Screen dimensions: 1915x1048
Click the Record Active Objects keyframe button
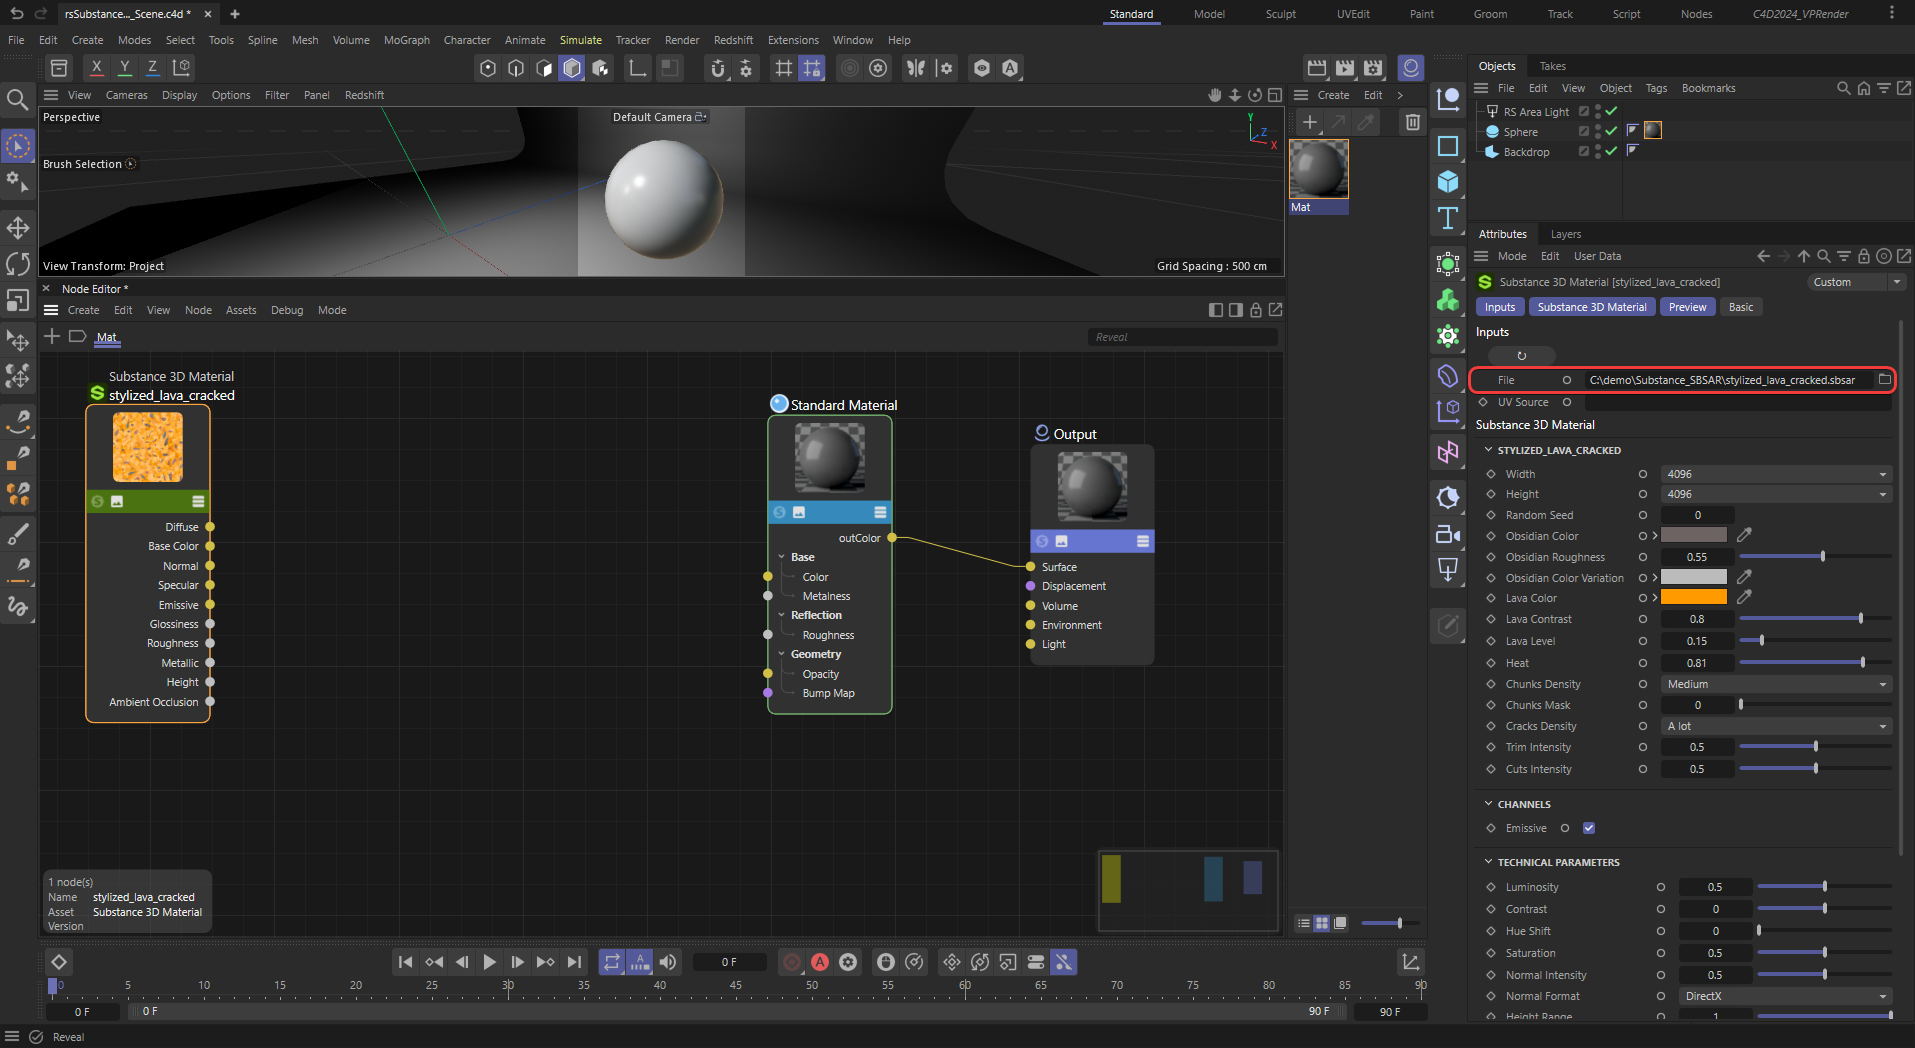[792, 962]
